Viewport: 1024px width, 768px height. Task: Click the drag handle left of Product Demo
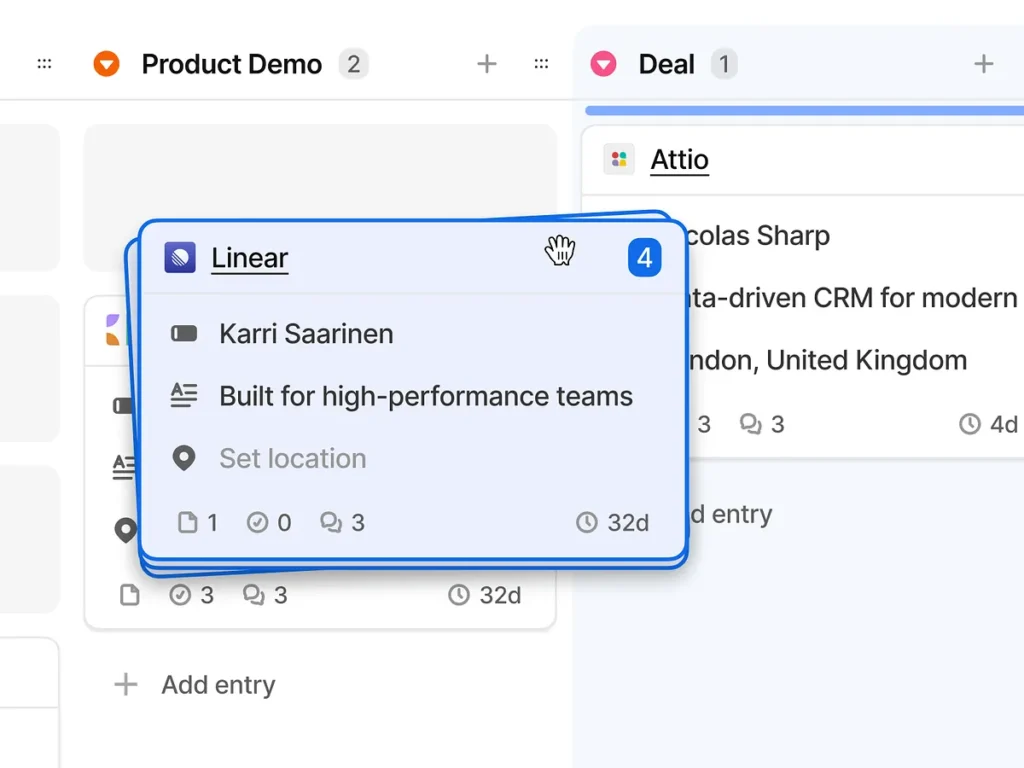point(44,64)
